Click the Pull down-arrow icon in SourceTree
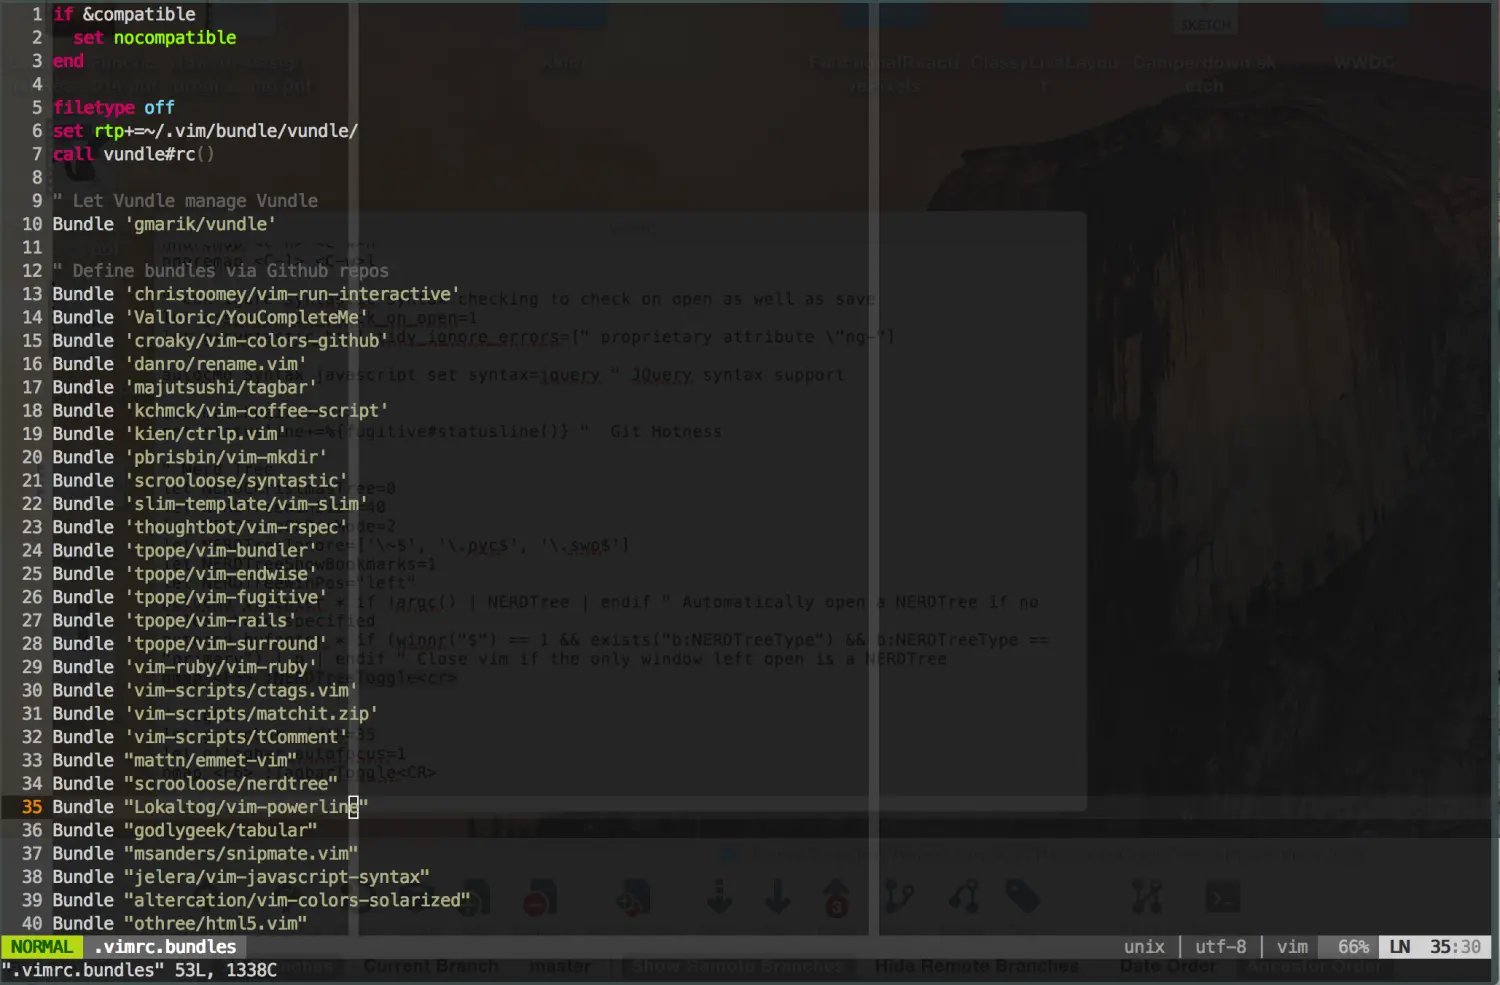Viewport: 1500px width, 985px height. pyautogui.click(x=777, y=897)
